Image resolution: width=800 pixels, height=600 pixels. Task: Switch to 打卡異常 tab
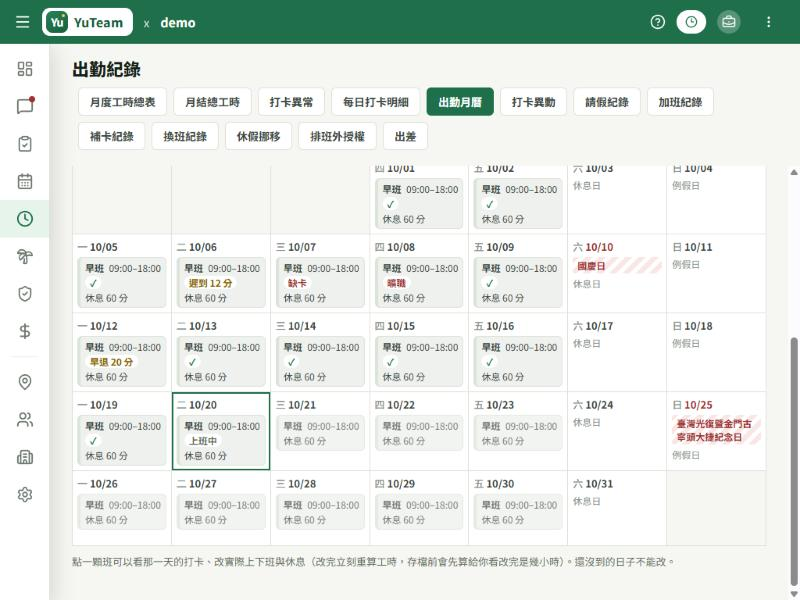point(291,102)
